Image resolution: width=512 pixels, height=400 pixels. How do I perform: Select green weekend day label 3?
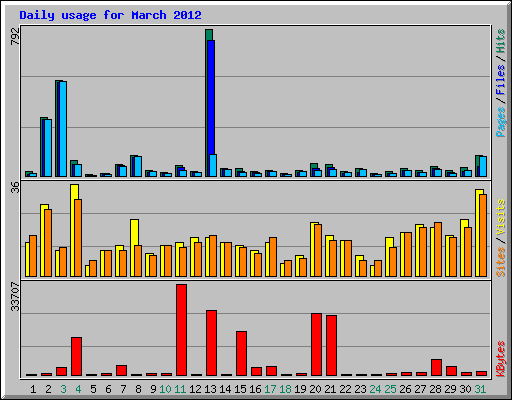pos(63,389)
